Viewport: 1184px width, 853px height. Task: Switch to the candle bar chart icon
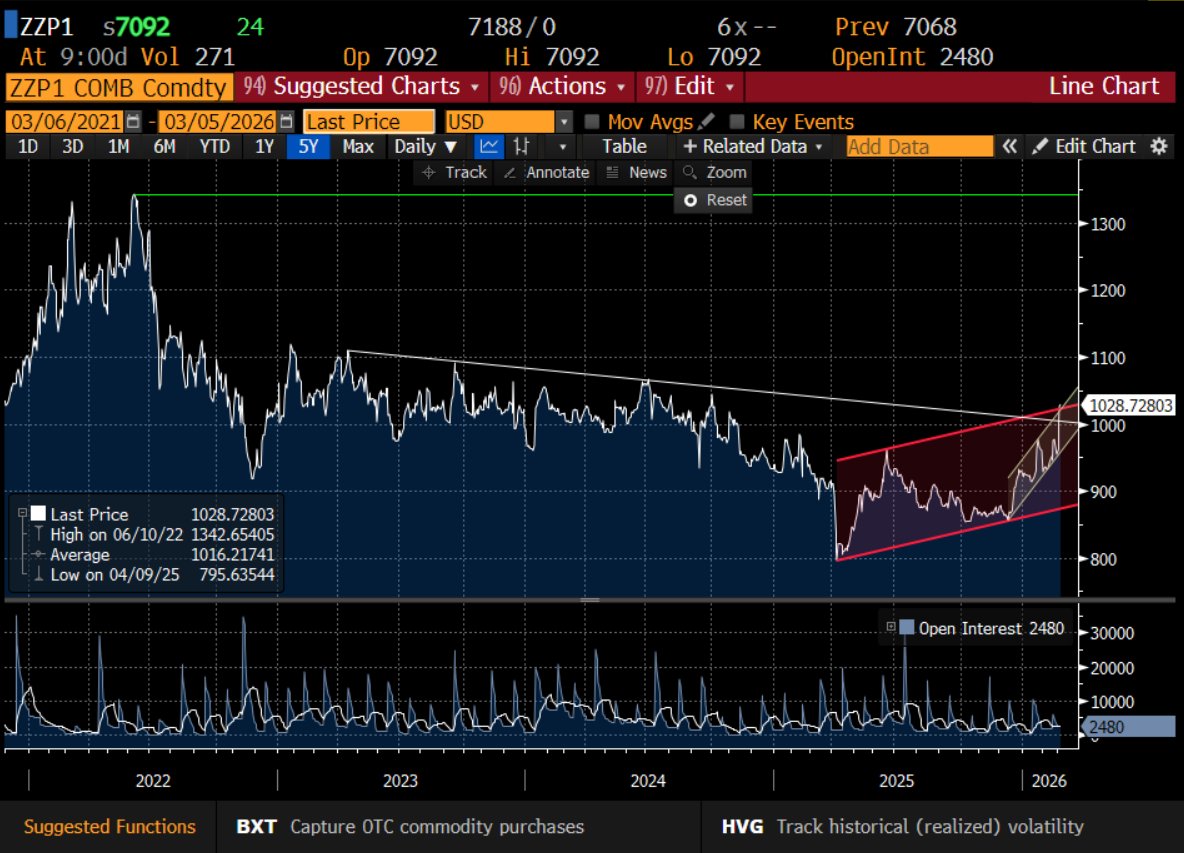tap(522, 146)
